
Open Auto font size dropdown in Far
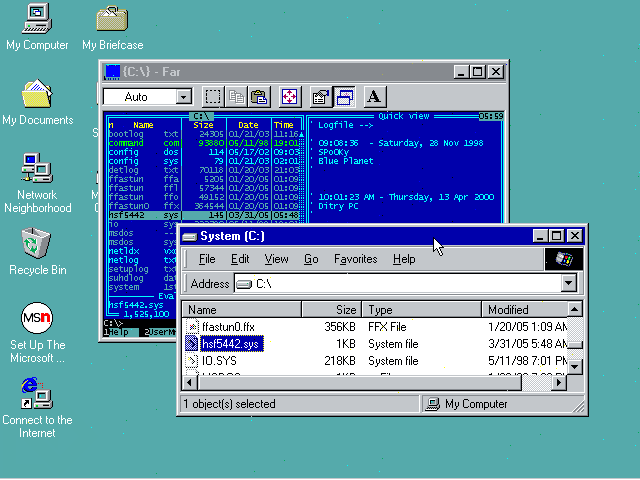click(184, 97)
